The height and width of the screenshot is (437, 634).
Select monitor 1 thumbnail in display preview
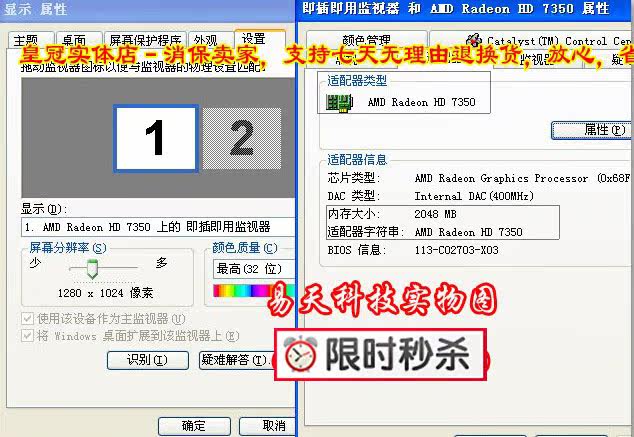tap(156, 138)
